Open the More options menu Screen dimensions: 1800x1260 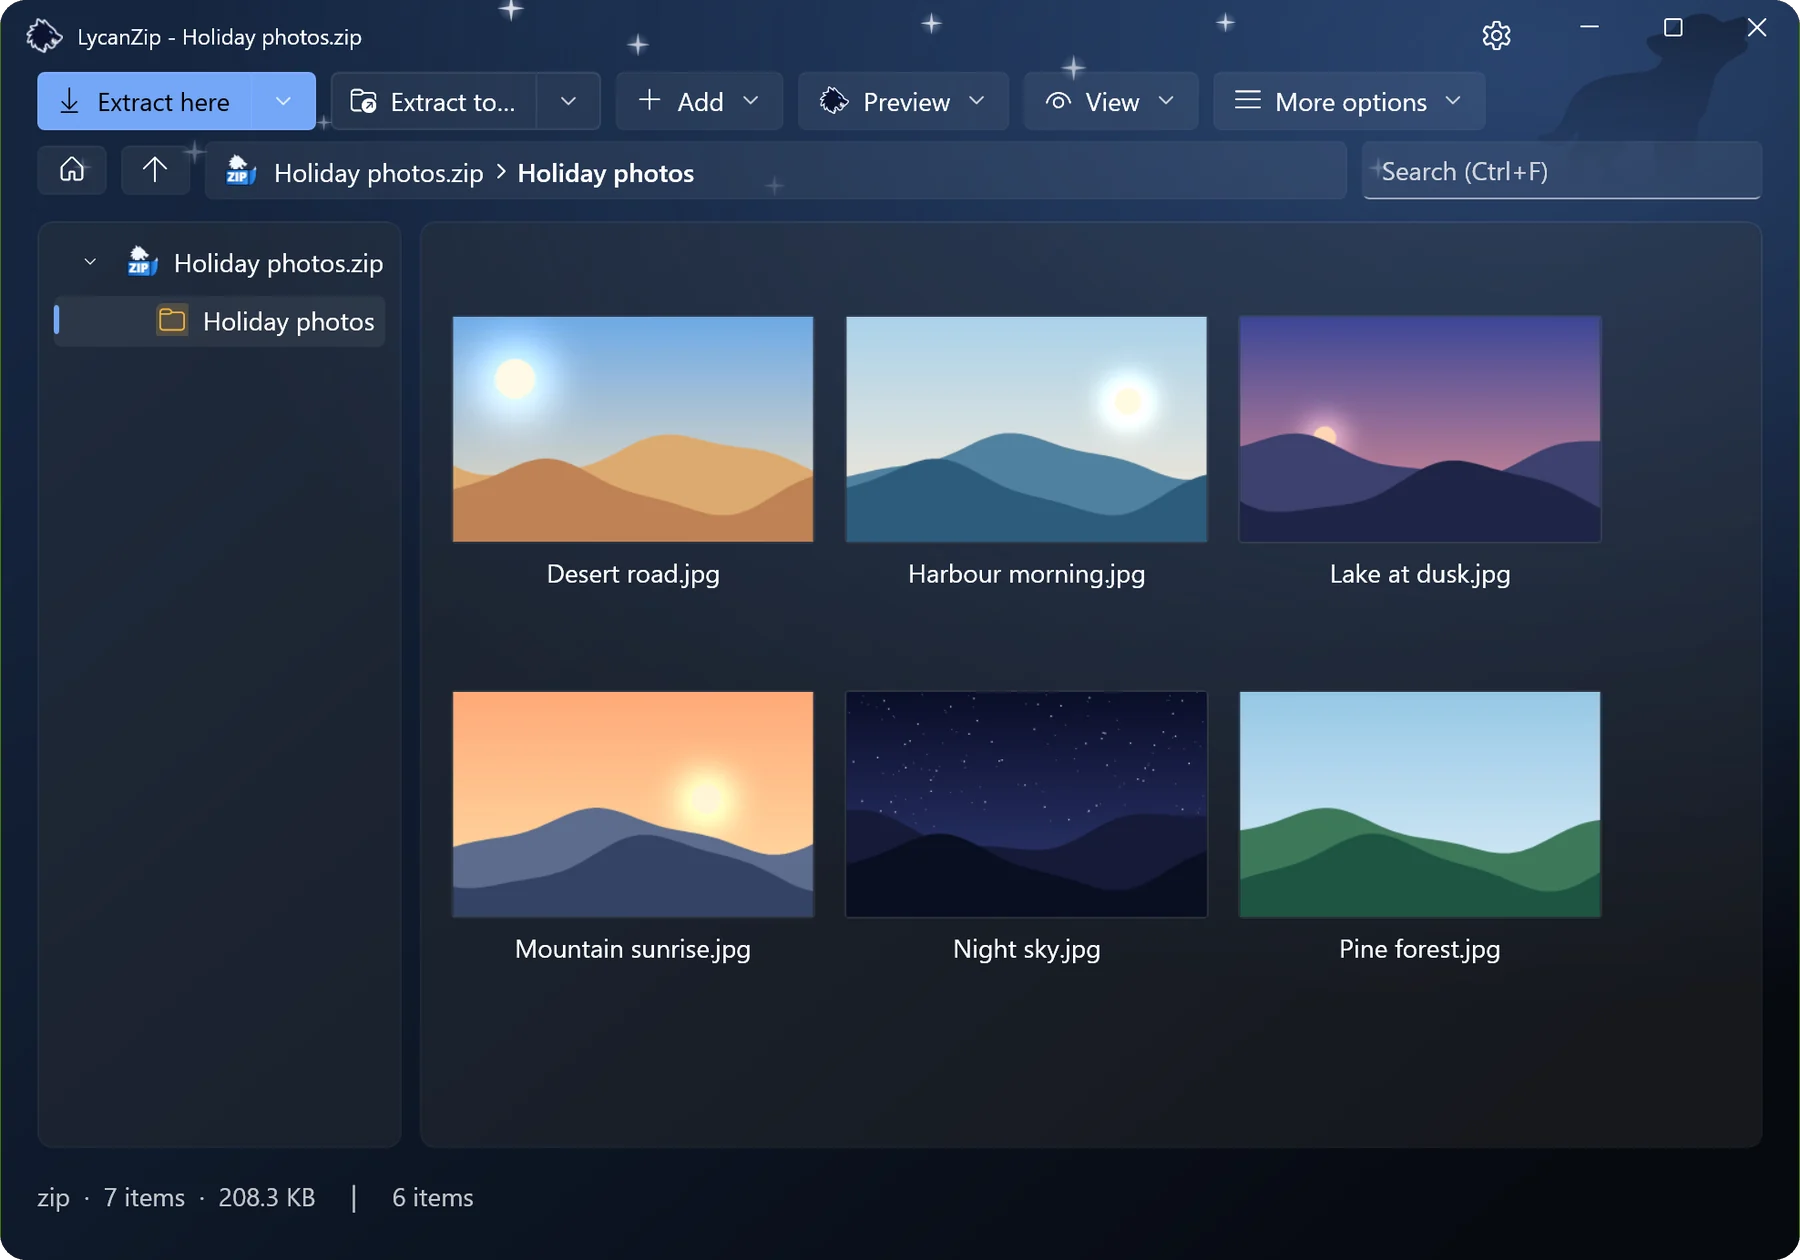(1349, 101)
